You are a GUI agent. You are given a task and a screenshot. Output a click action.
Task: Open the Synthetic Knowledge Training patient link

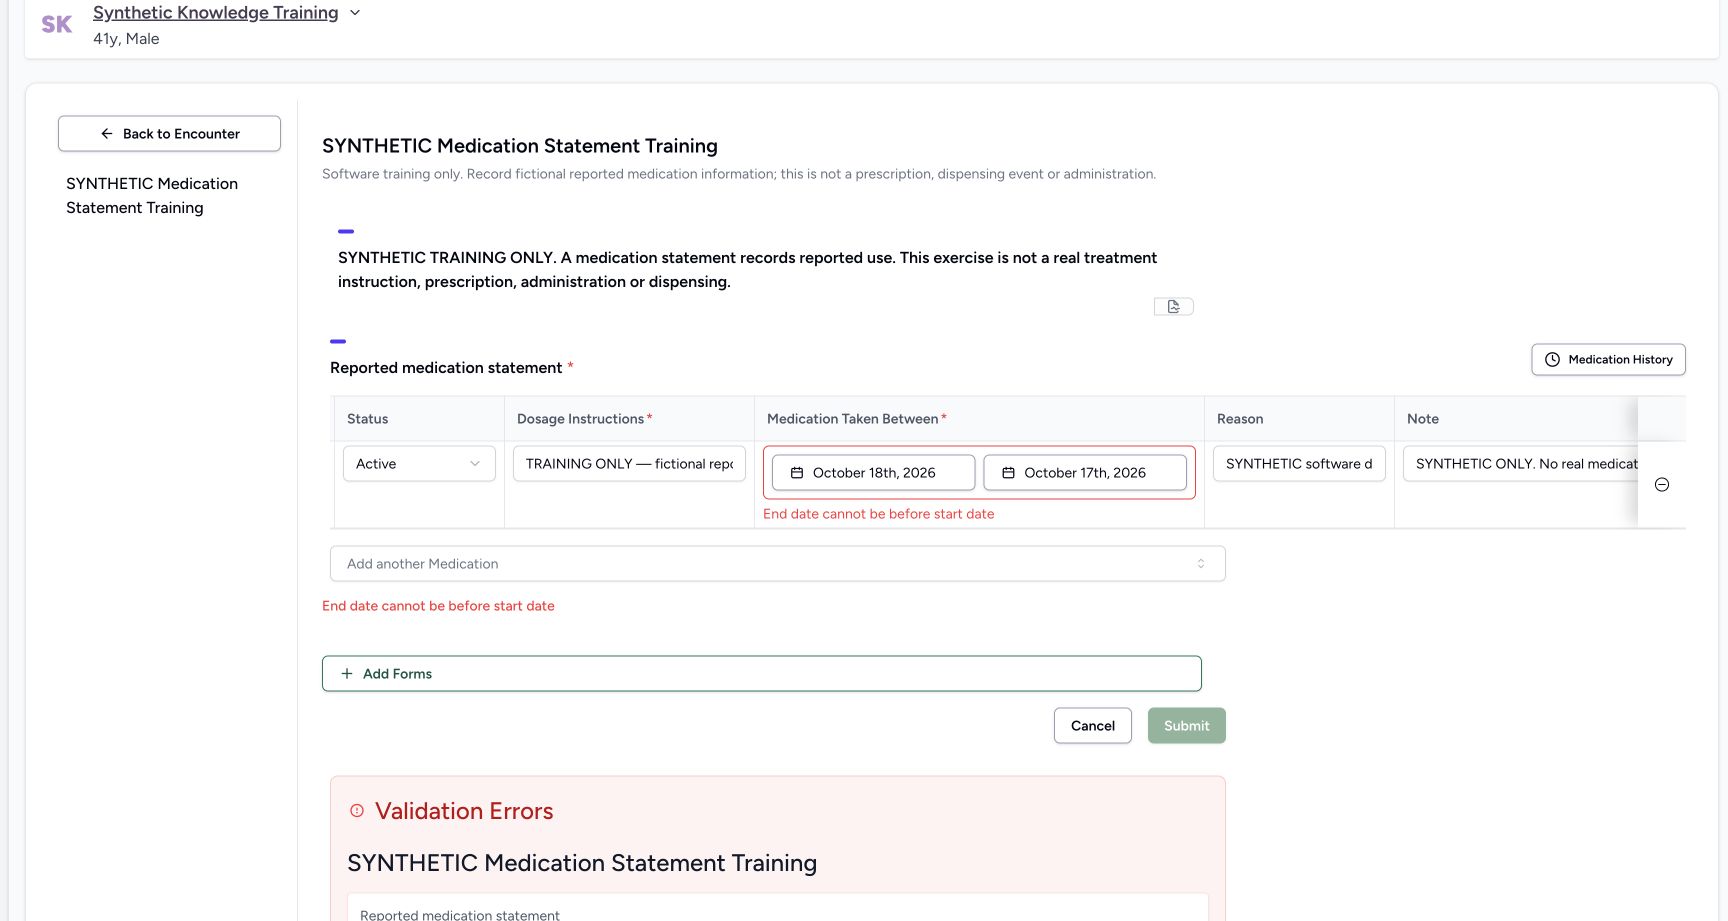click(x=216, y=13)
